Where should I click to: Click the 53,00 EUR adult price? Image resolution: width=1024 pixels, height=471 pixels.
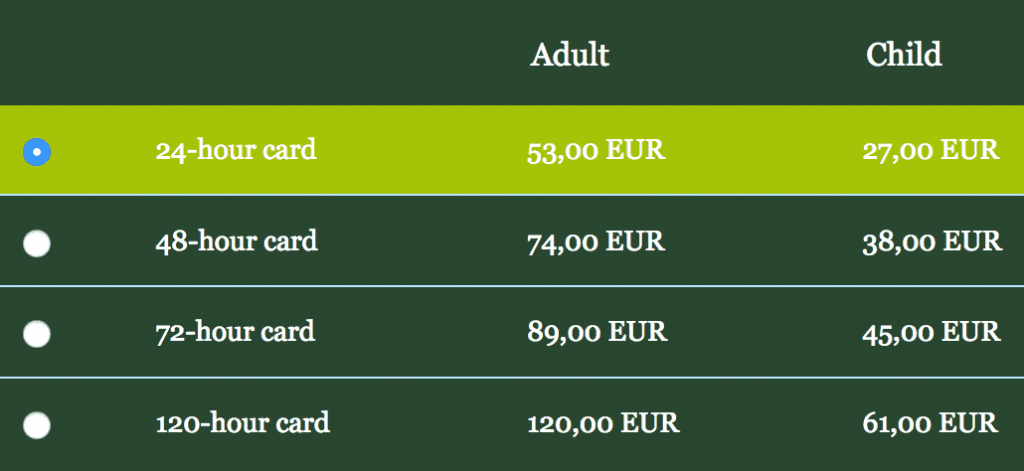[x=596, y=151]
